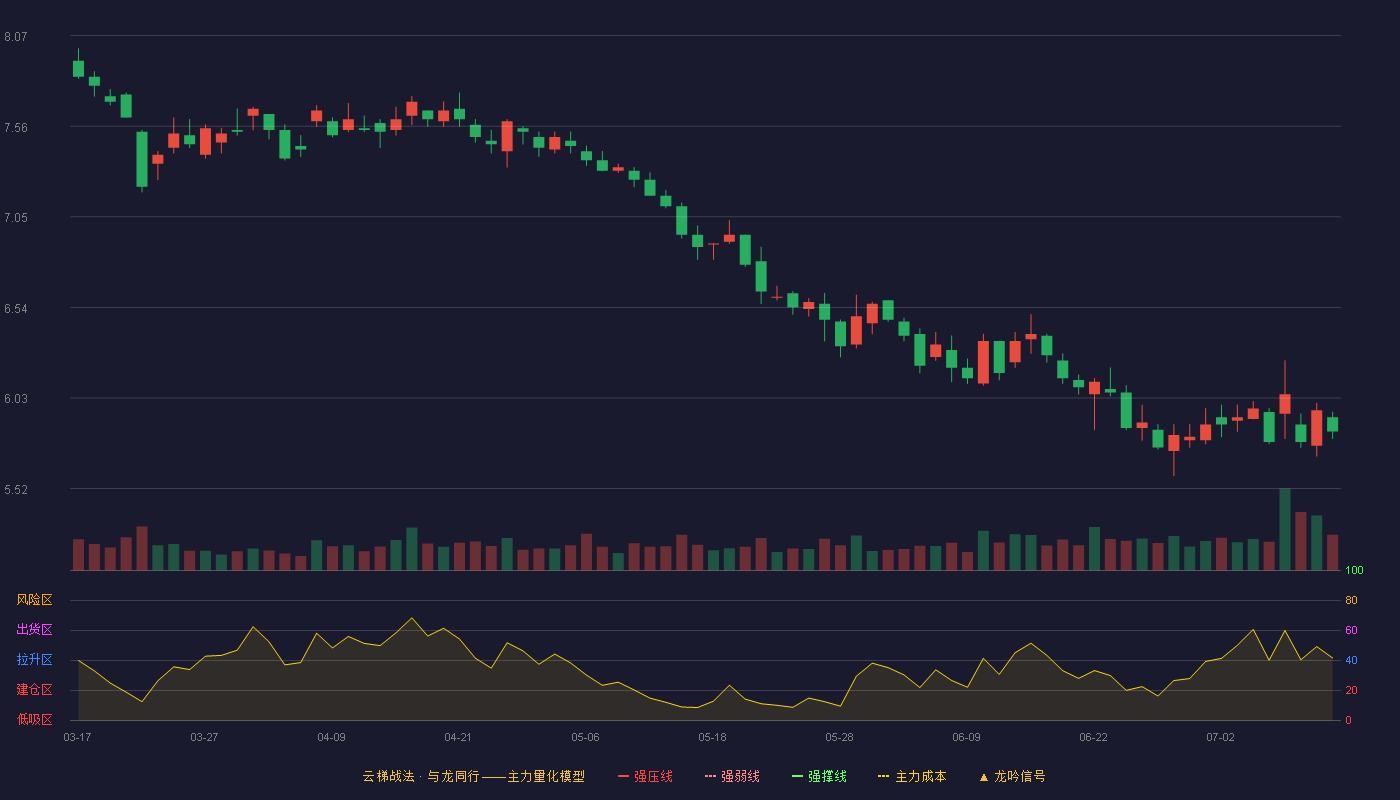Image resolution: width=1400 pixels, height=800 pixels.
Task: Click the 06-22 date label
Action: point(1093,737)
